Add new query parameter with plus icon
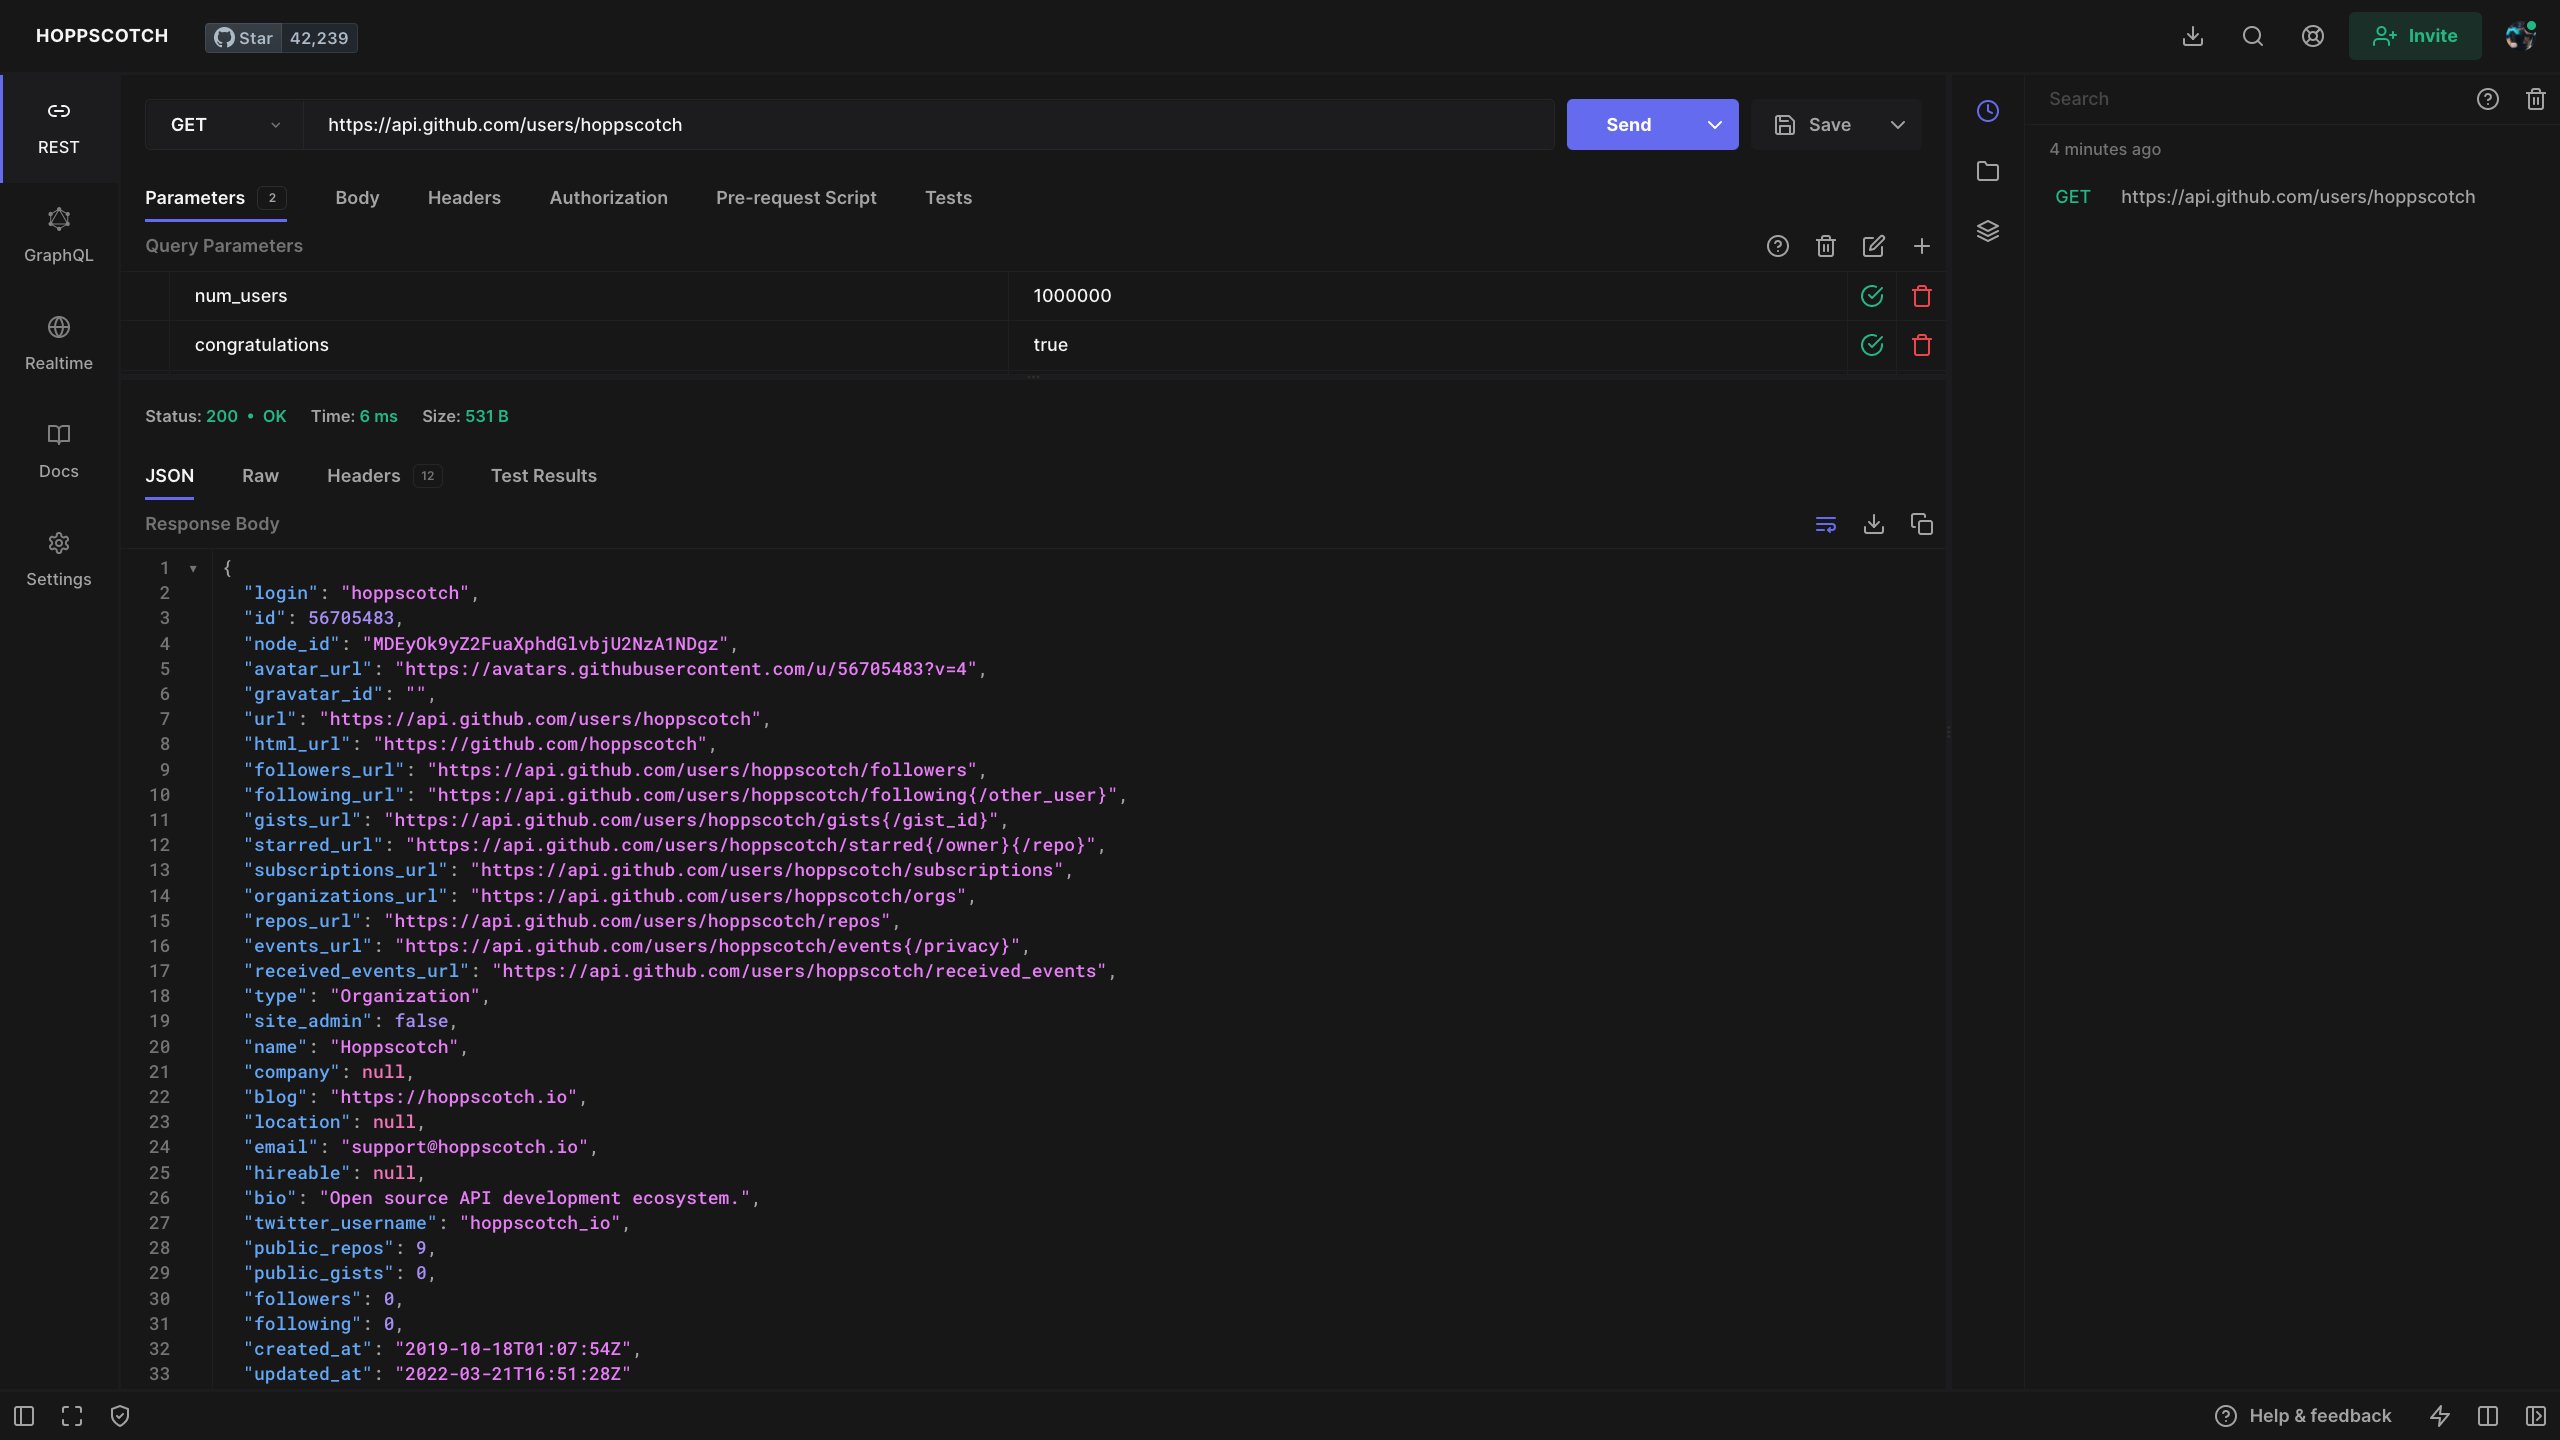Screen dimensions: 2560x1440 tap(1921, 246)
